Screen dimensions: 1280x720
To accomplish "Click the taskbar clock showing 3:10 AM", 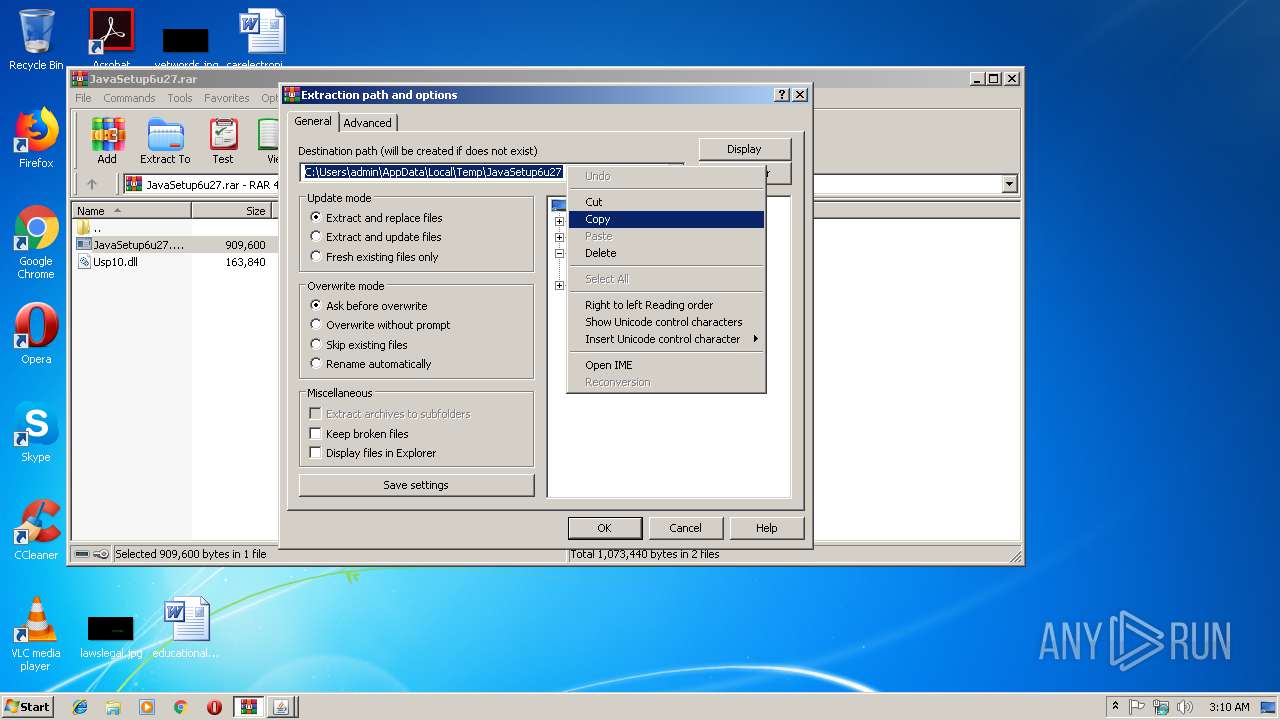I will (1229, 707).
